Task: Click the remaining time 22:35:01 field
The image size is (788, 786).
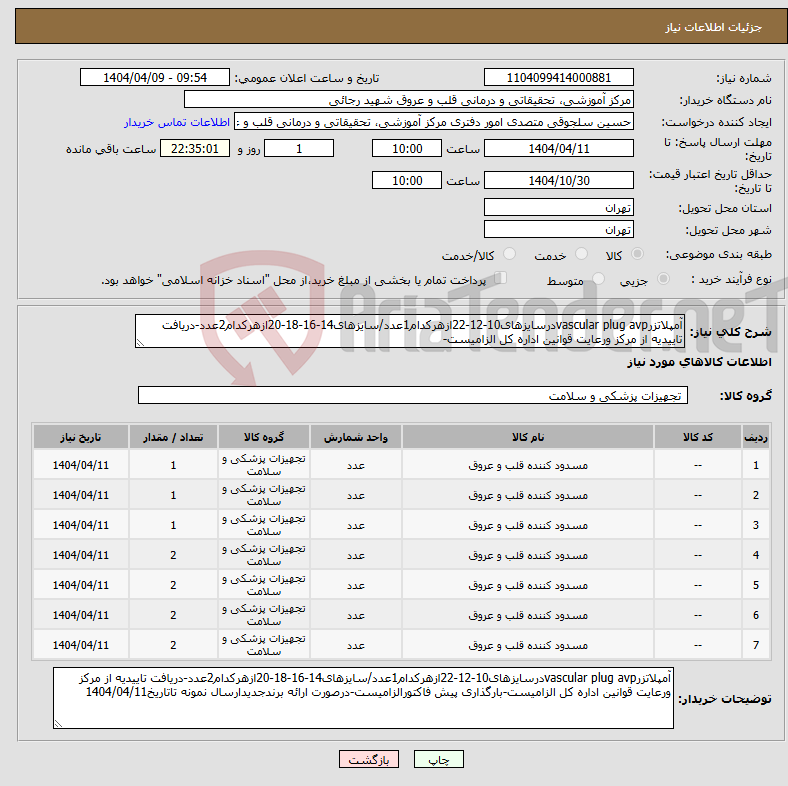Action: pos(195,149)
